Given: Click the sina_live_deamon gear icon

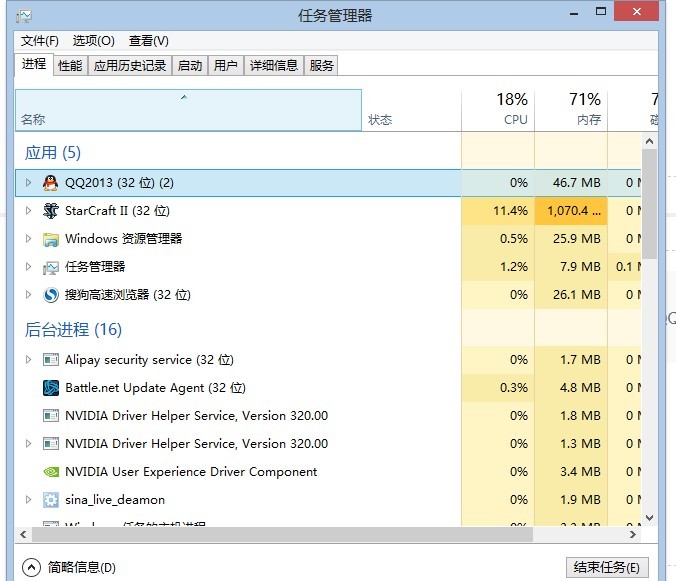Looking at the screenshot, I should 51,500.
